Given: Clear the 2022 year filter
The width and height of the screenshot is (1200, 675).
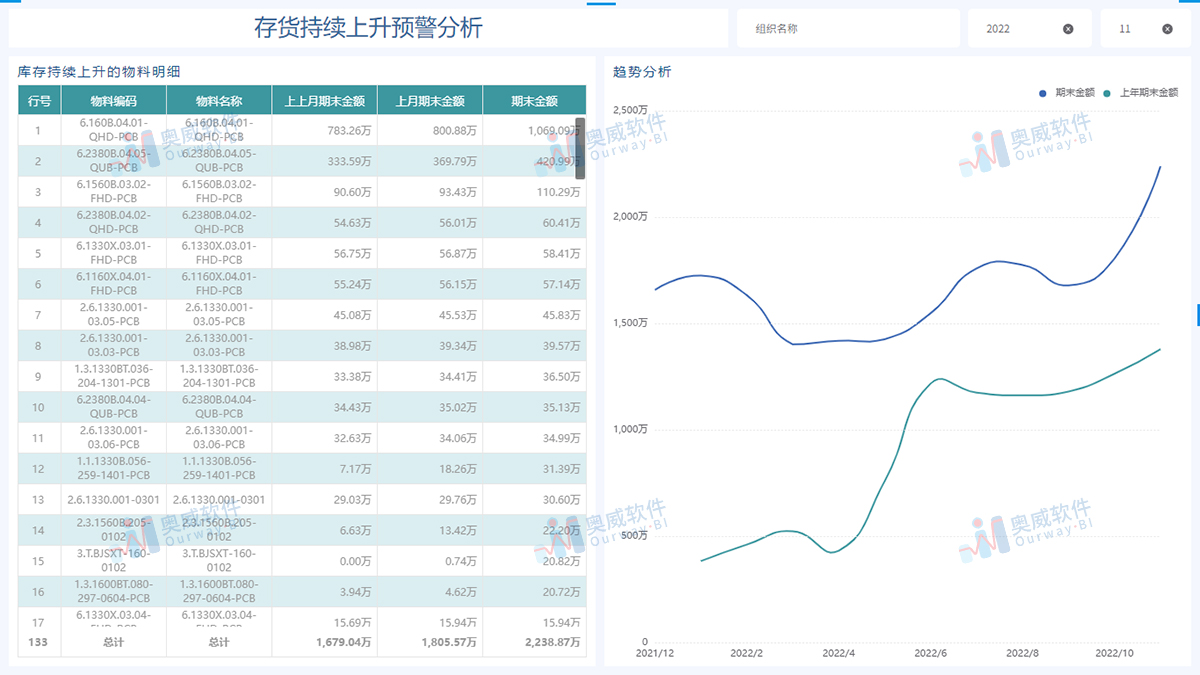Looking at the screenshot, I should (1068, 28).
